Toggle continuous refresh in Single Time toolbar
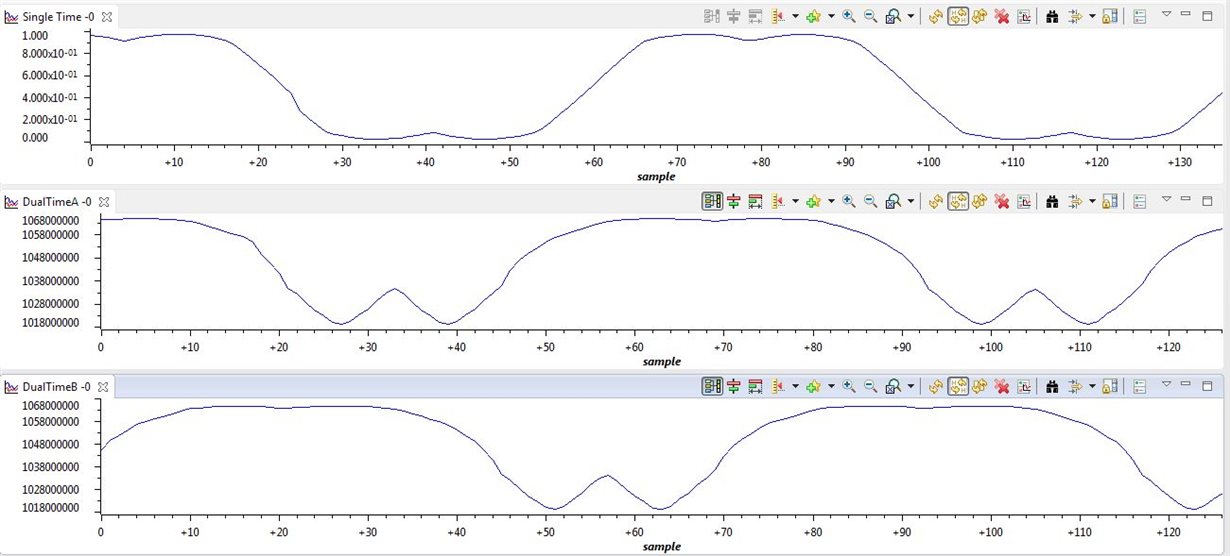The image size is (1230, 556). point(958,16)
